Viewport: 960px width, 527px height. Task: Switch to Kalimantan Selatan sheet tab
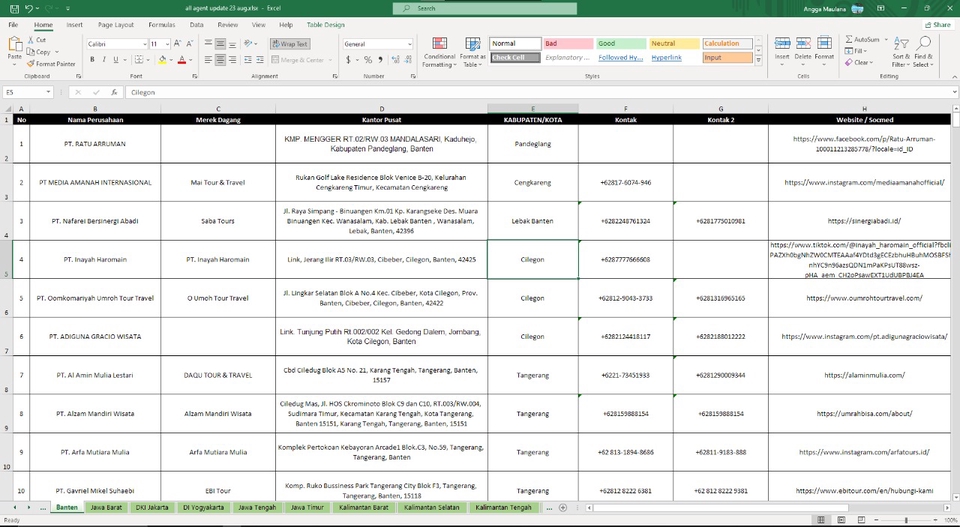point(432,507)
